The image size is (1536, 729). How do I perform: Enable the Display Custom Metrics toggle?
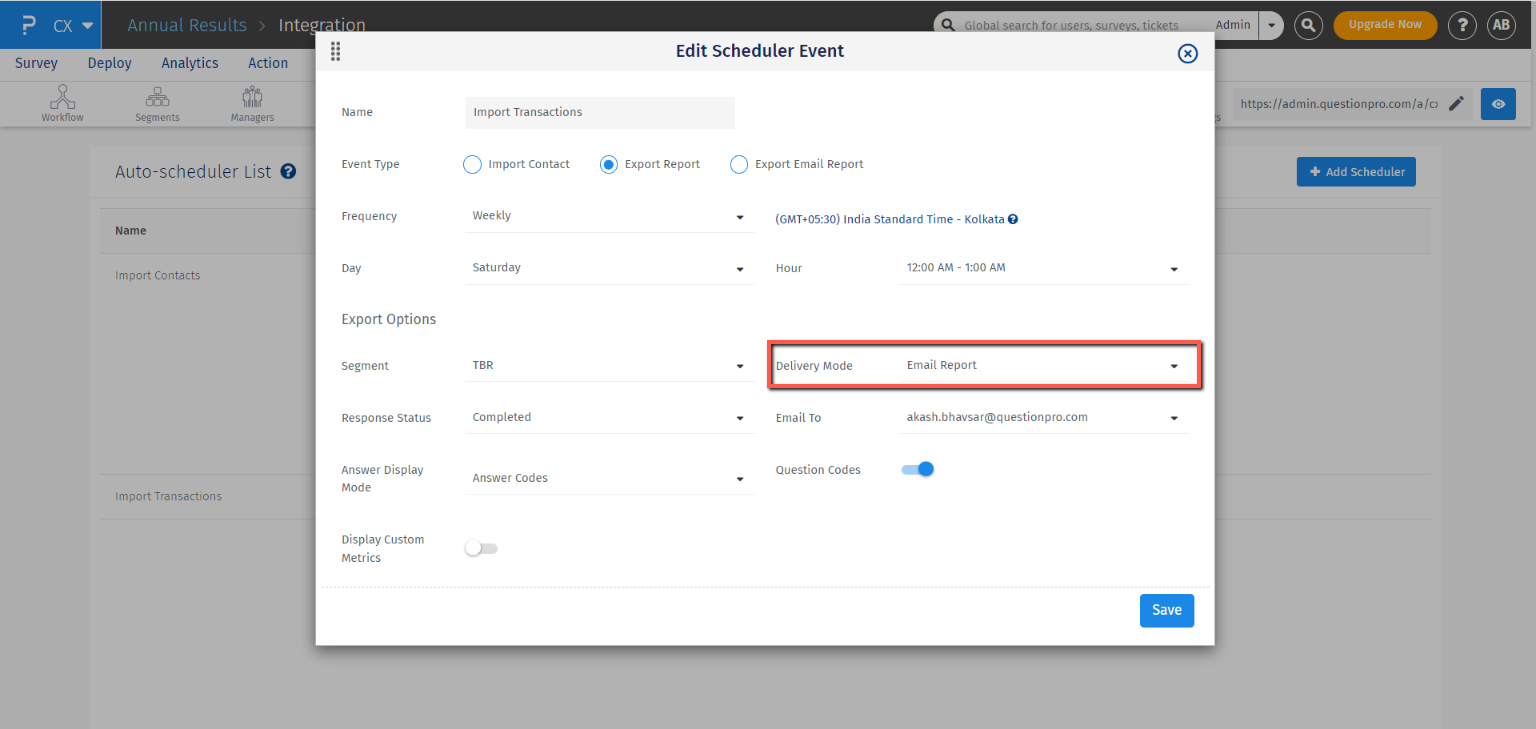tap(481, 548)
